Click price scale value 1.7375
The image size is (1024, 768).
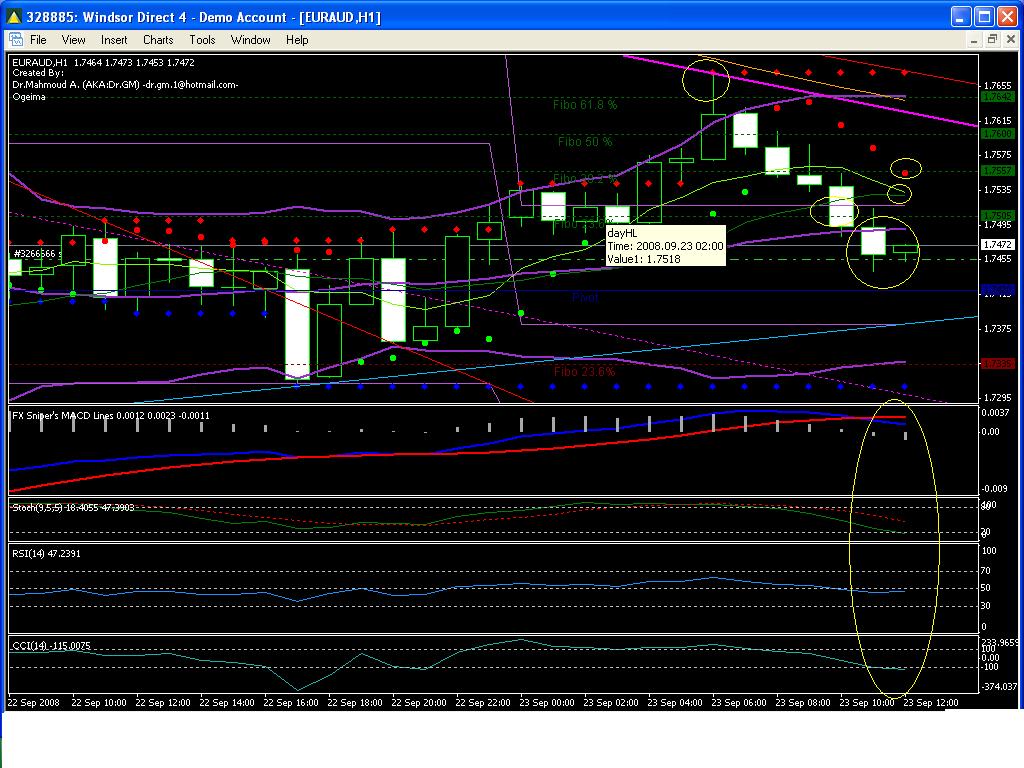(x=997, y=328)
